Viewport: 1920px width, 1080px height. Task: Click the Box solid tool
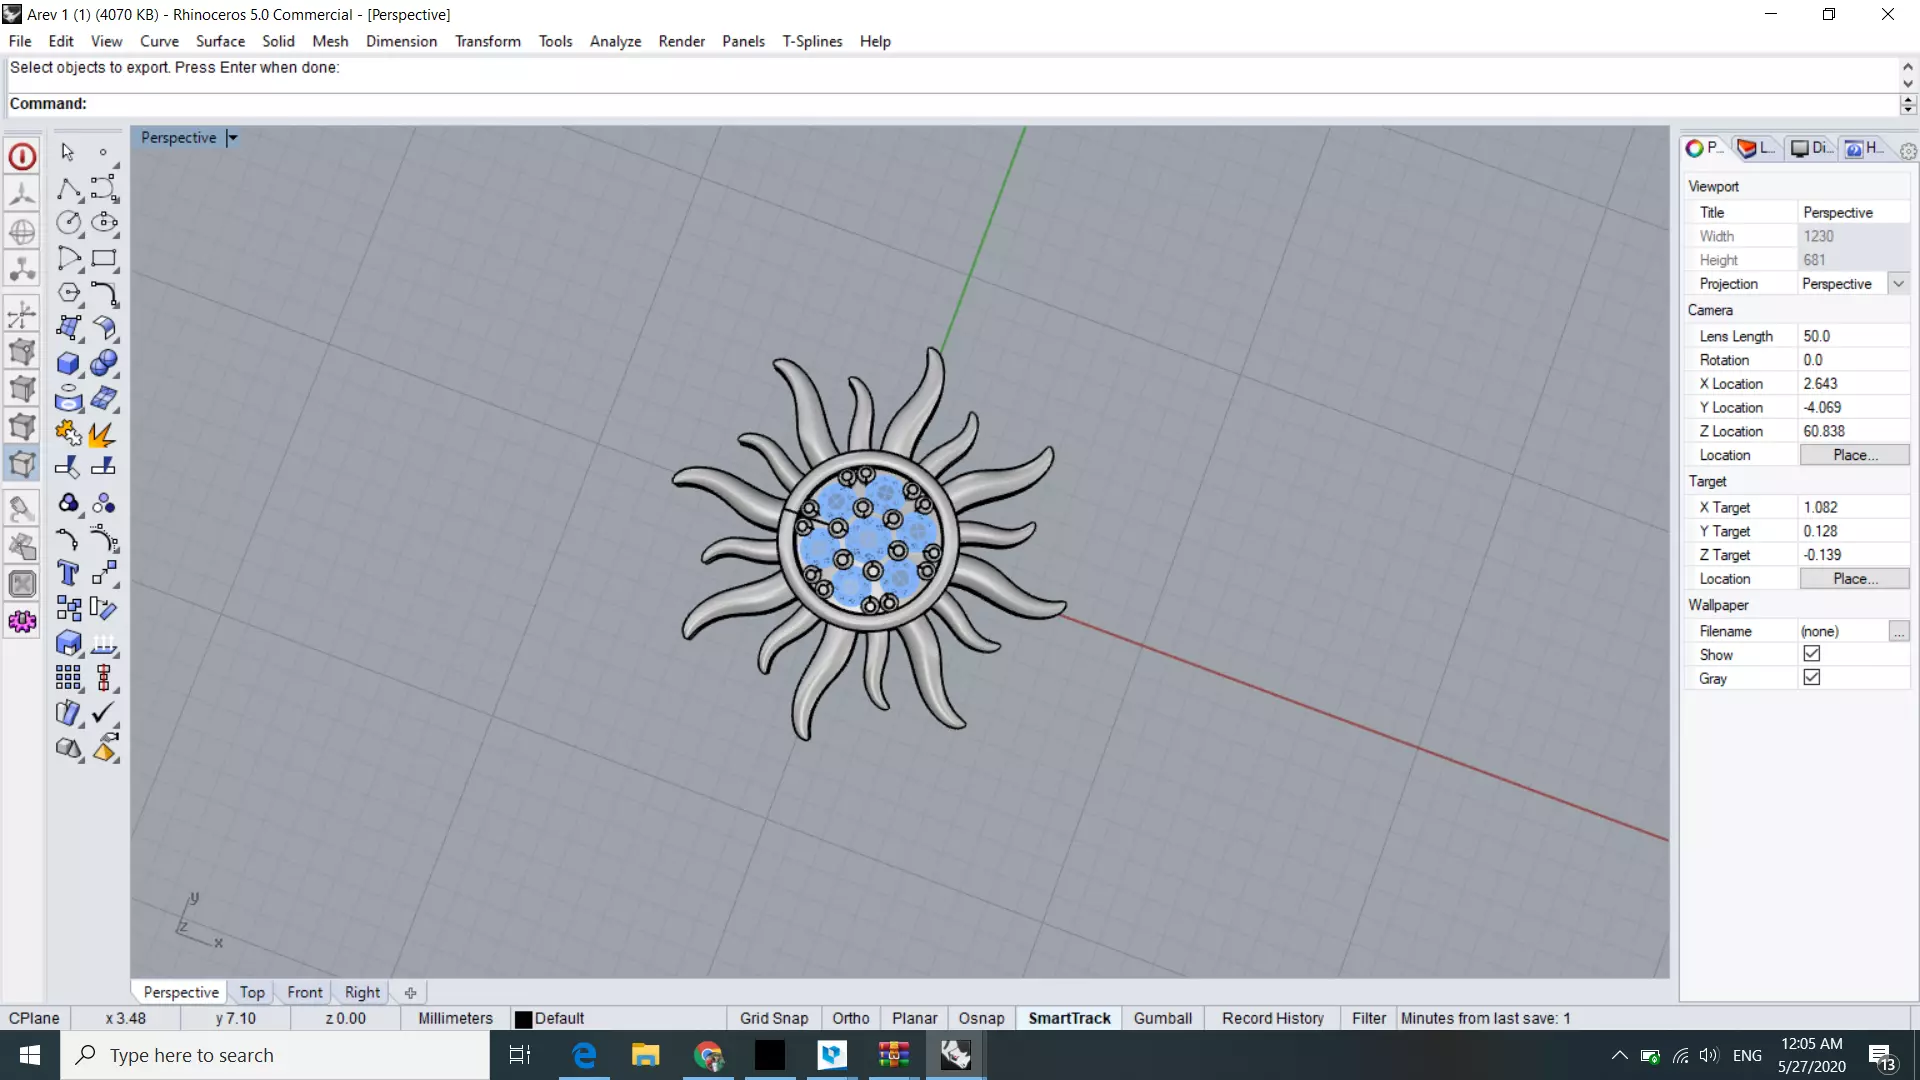coord(68,364)
